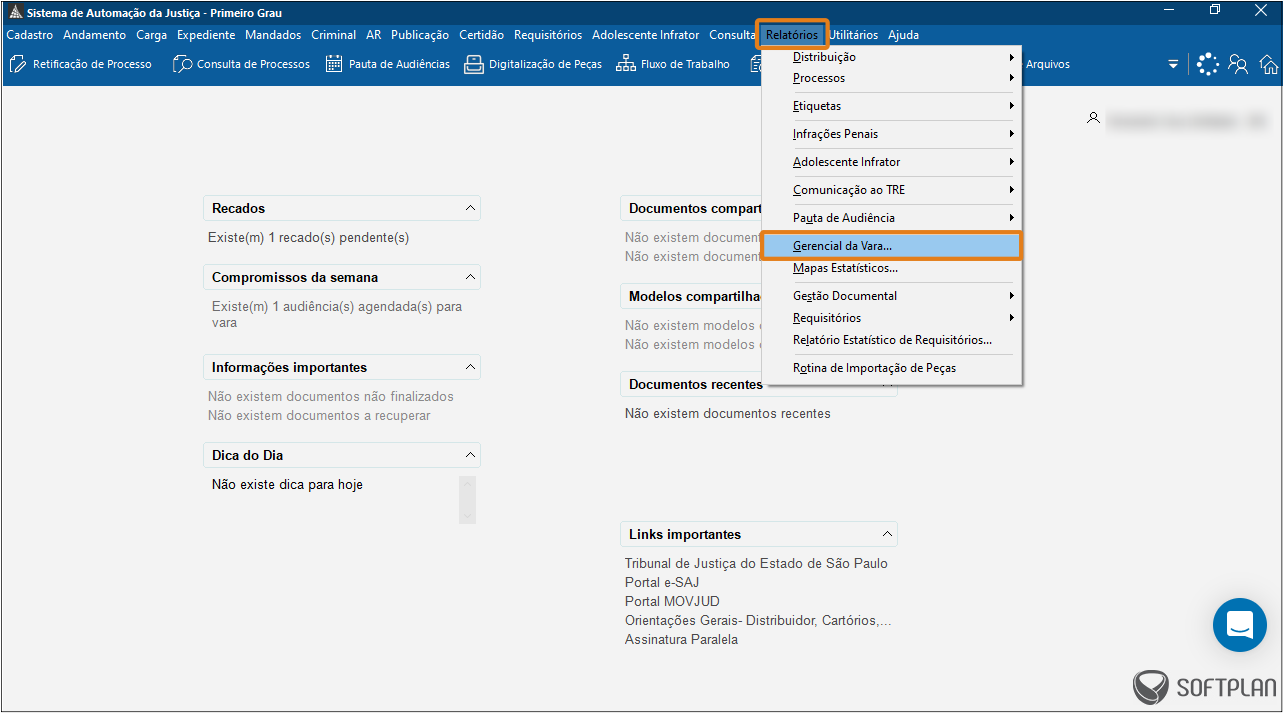
Task: Open the Certidão menu
Action: (482, 35)
